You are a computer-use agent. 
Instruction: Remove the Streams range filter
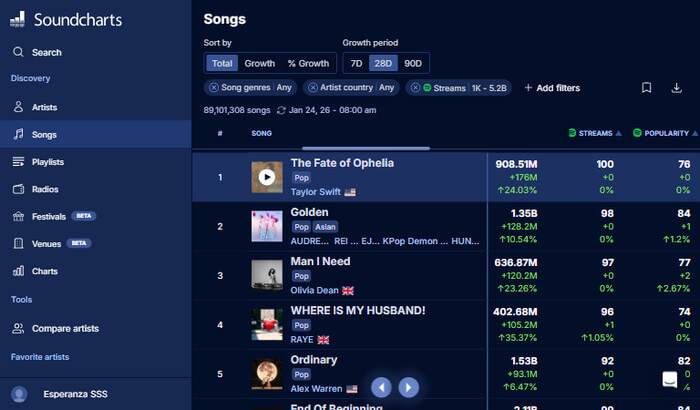(x=415, y=88)
